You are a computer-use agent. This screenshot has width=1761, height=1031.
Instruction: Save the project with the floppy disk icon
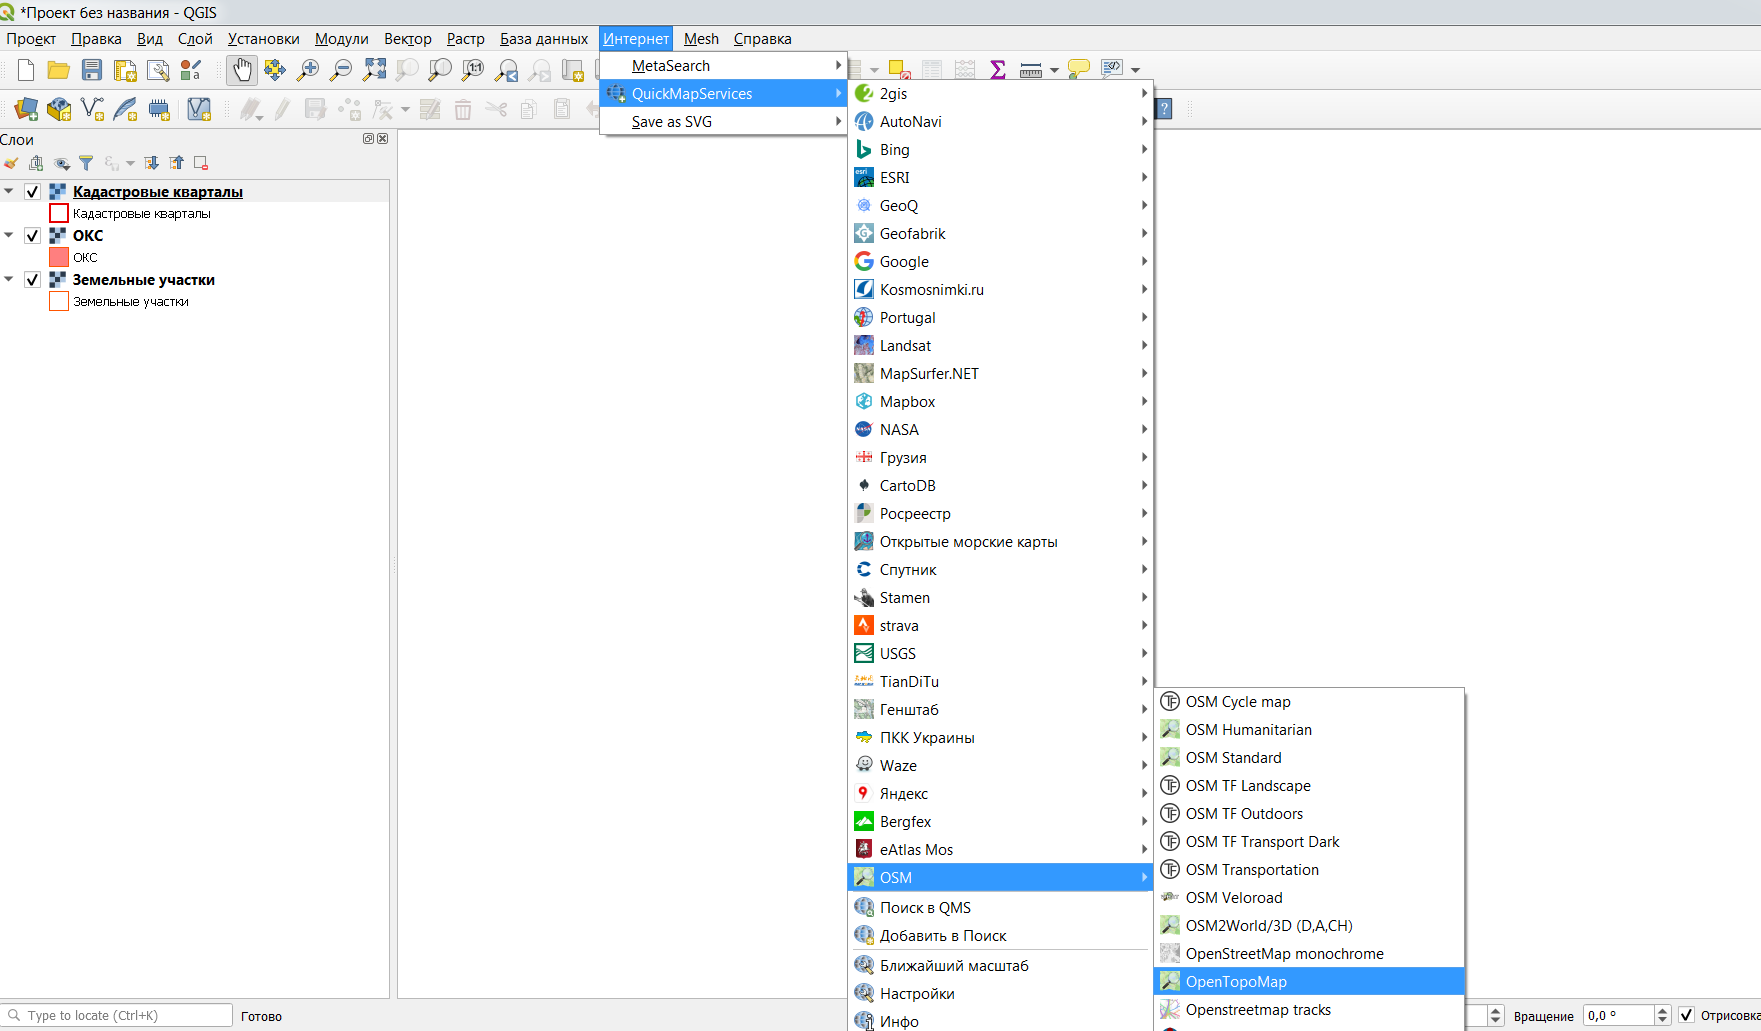click(92, 70)
